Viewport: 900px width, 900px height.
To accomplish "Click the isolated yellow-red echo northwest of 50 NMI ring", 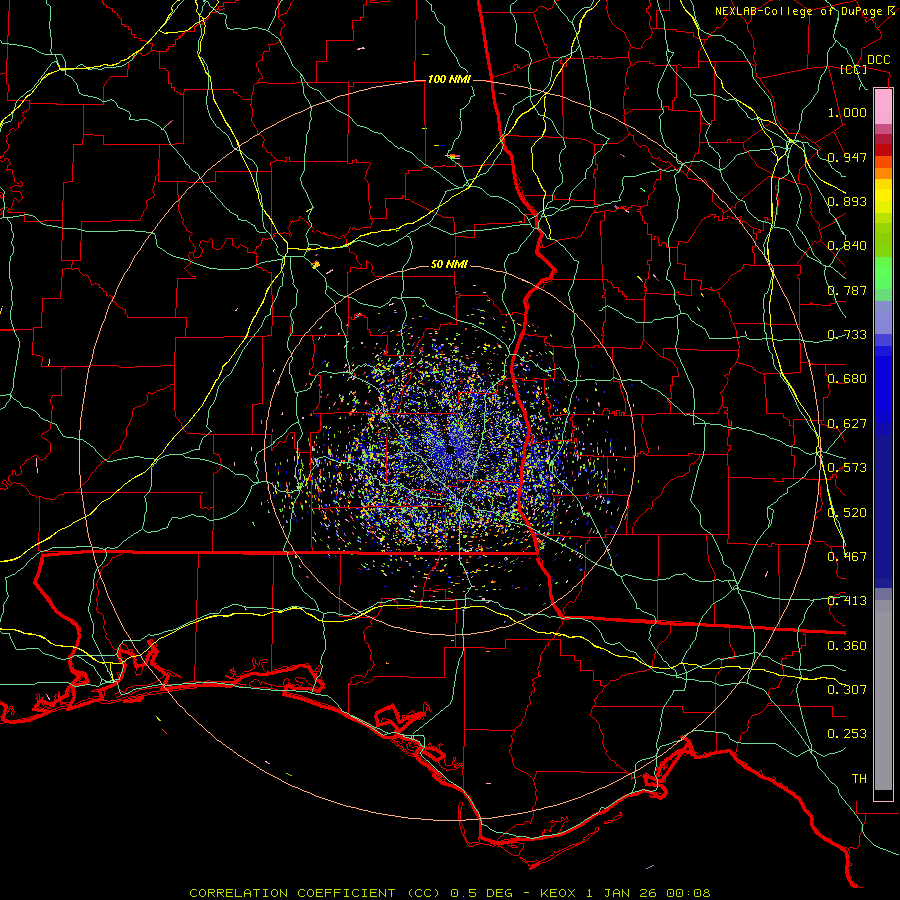I will click(x=315, y=265).
